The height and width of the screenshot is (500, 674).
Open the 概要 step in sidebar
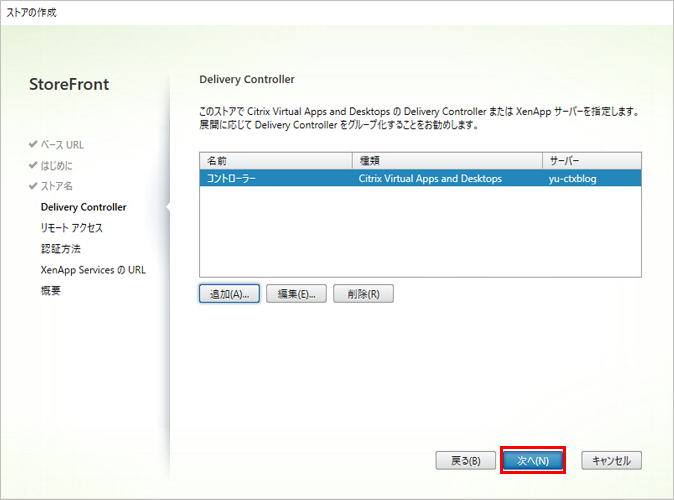pos(51,291)
